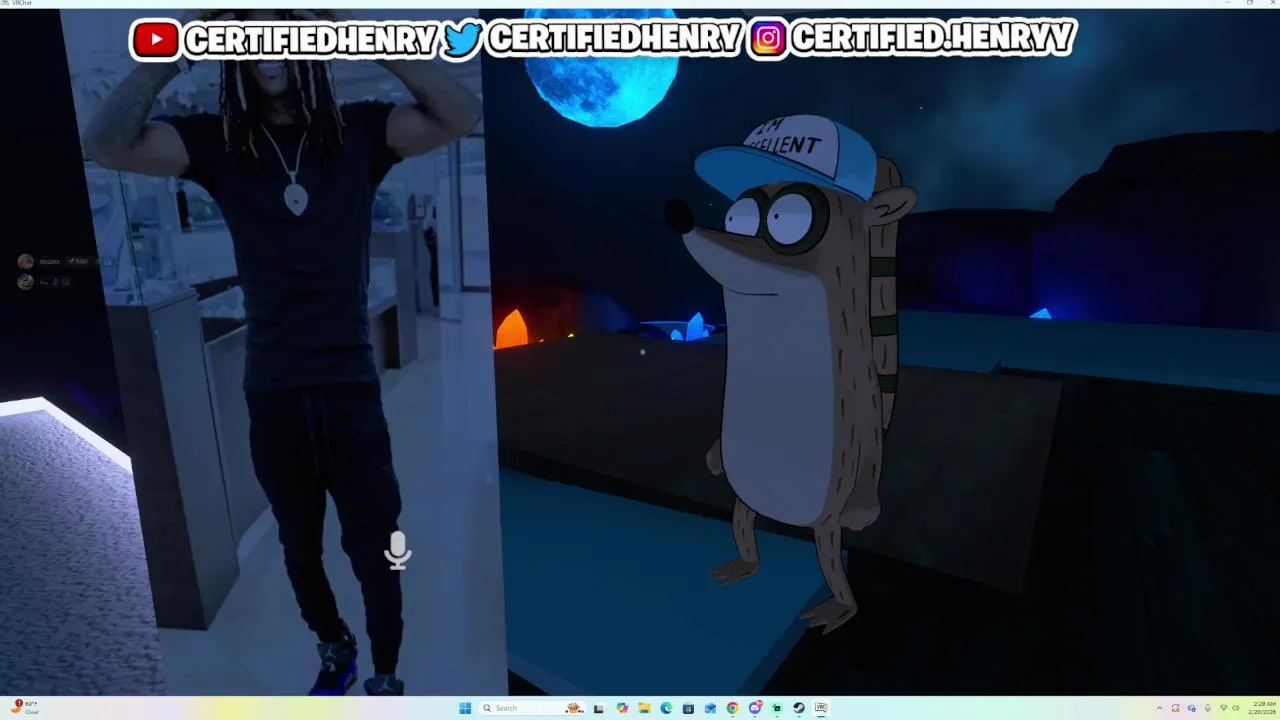The height and width of the screenshot is (720, 1280).
Task: Click the microphone icon in system tray
Action: tap(1208, 708)
